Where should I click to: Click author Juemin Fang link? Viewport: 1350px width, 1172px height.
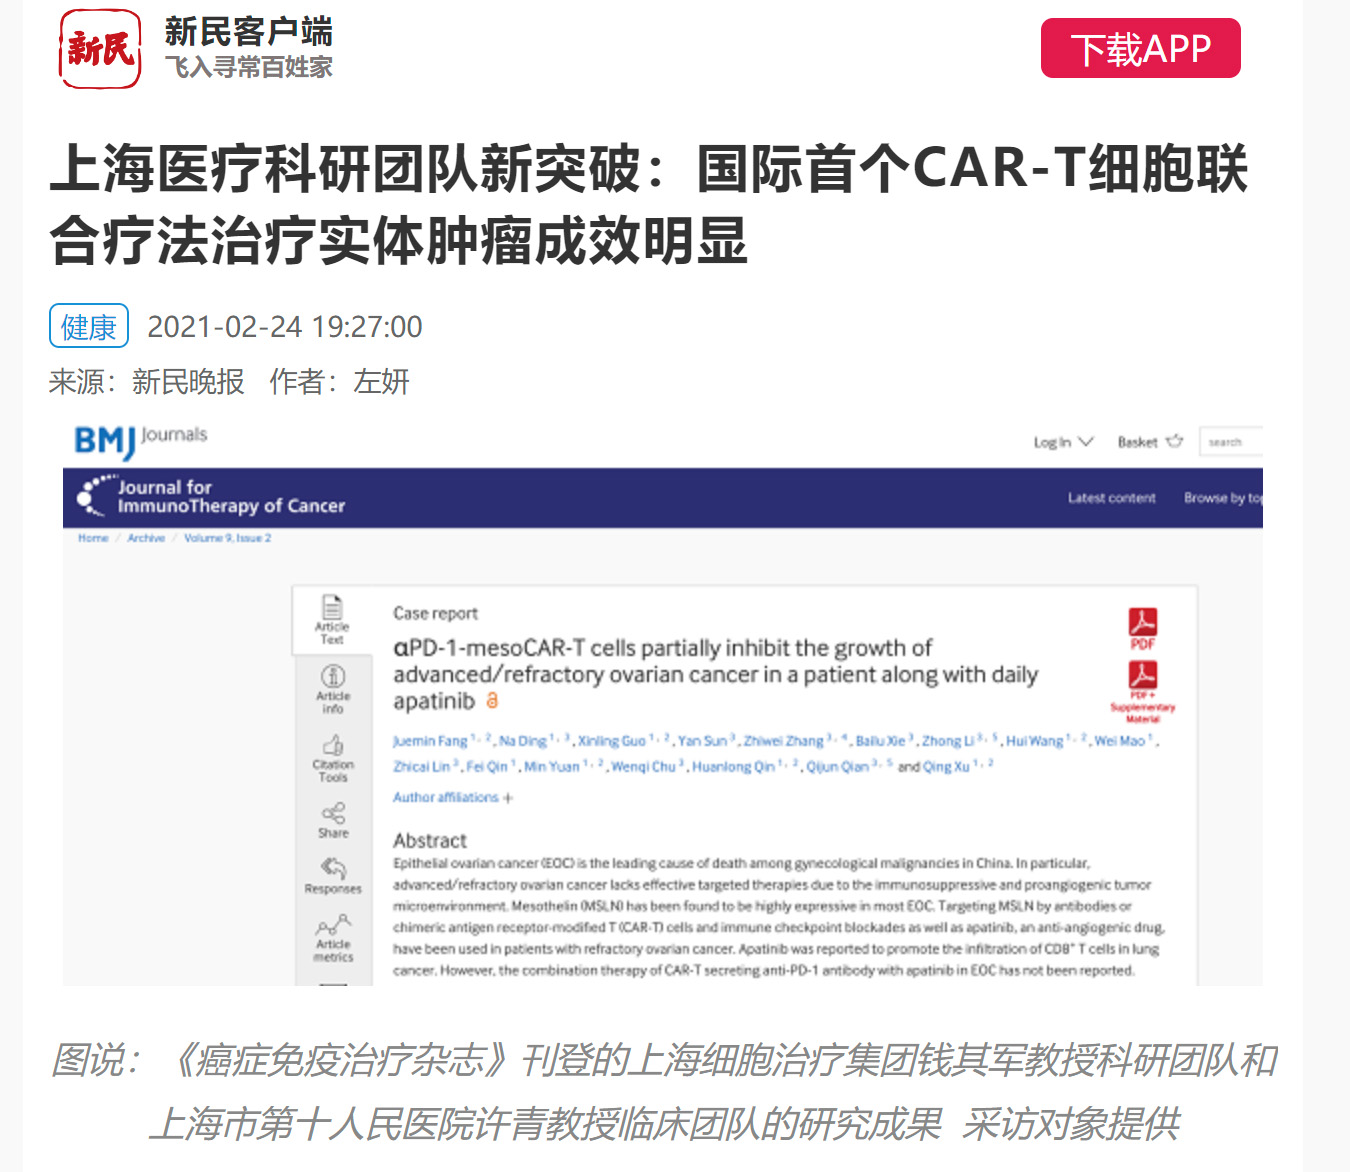(x=430, y=741)
